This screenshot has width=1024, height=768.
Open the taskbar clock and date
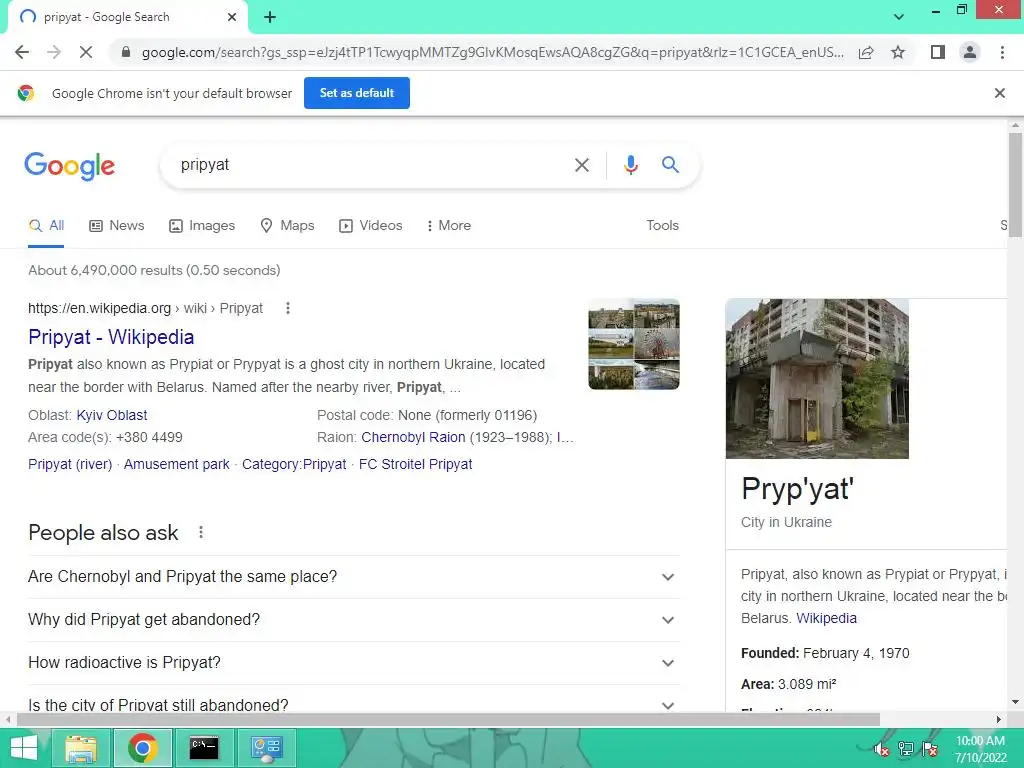980,749
